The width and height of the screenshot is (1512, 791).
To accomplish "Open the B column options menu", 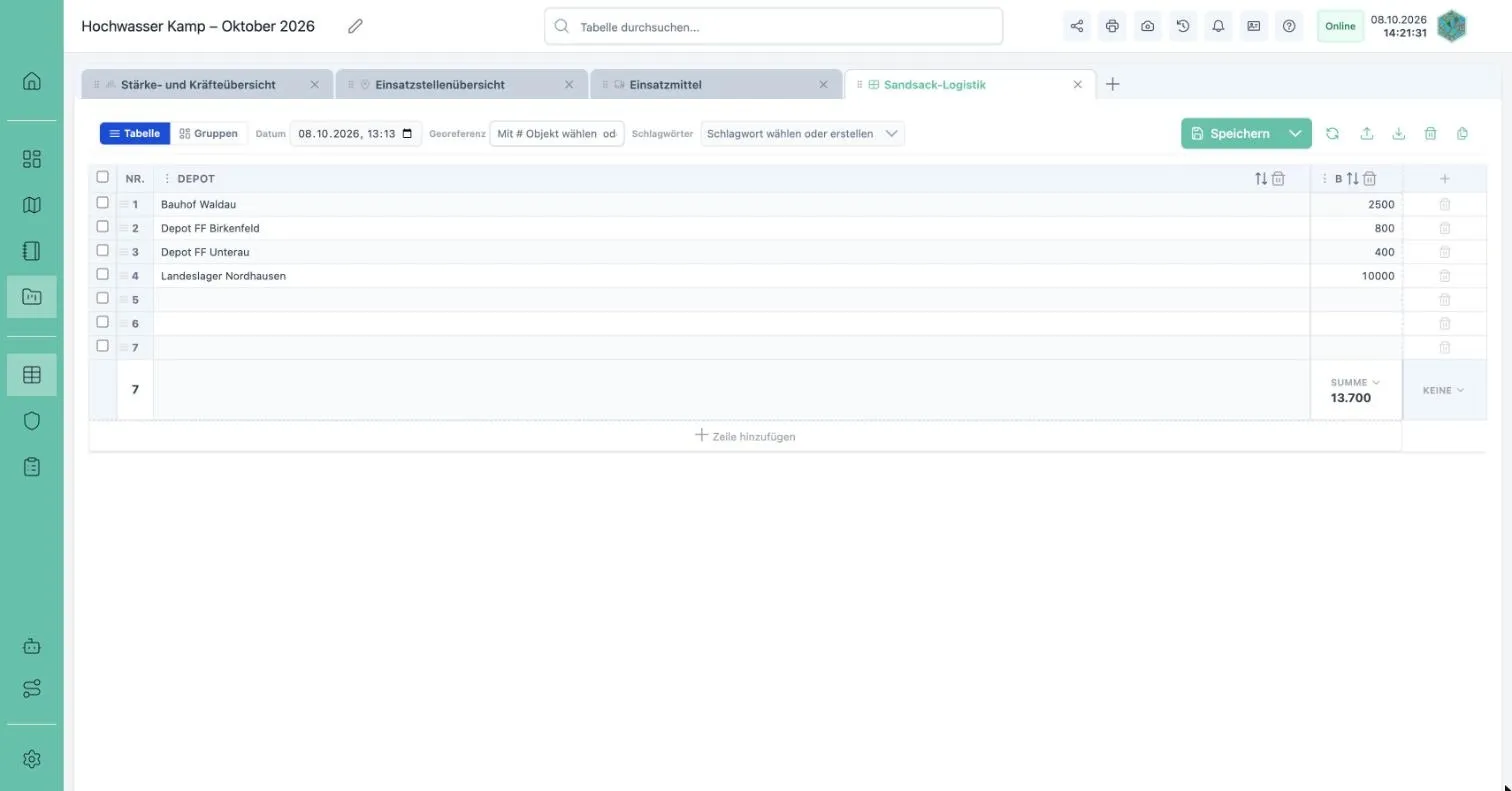I will (1325, 179).
